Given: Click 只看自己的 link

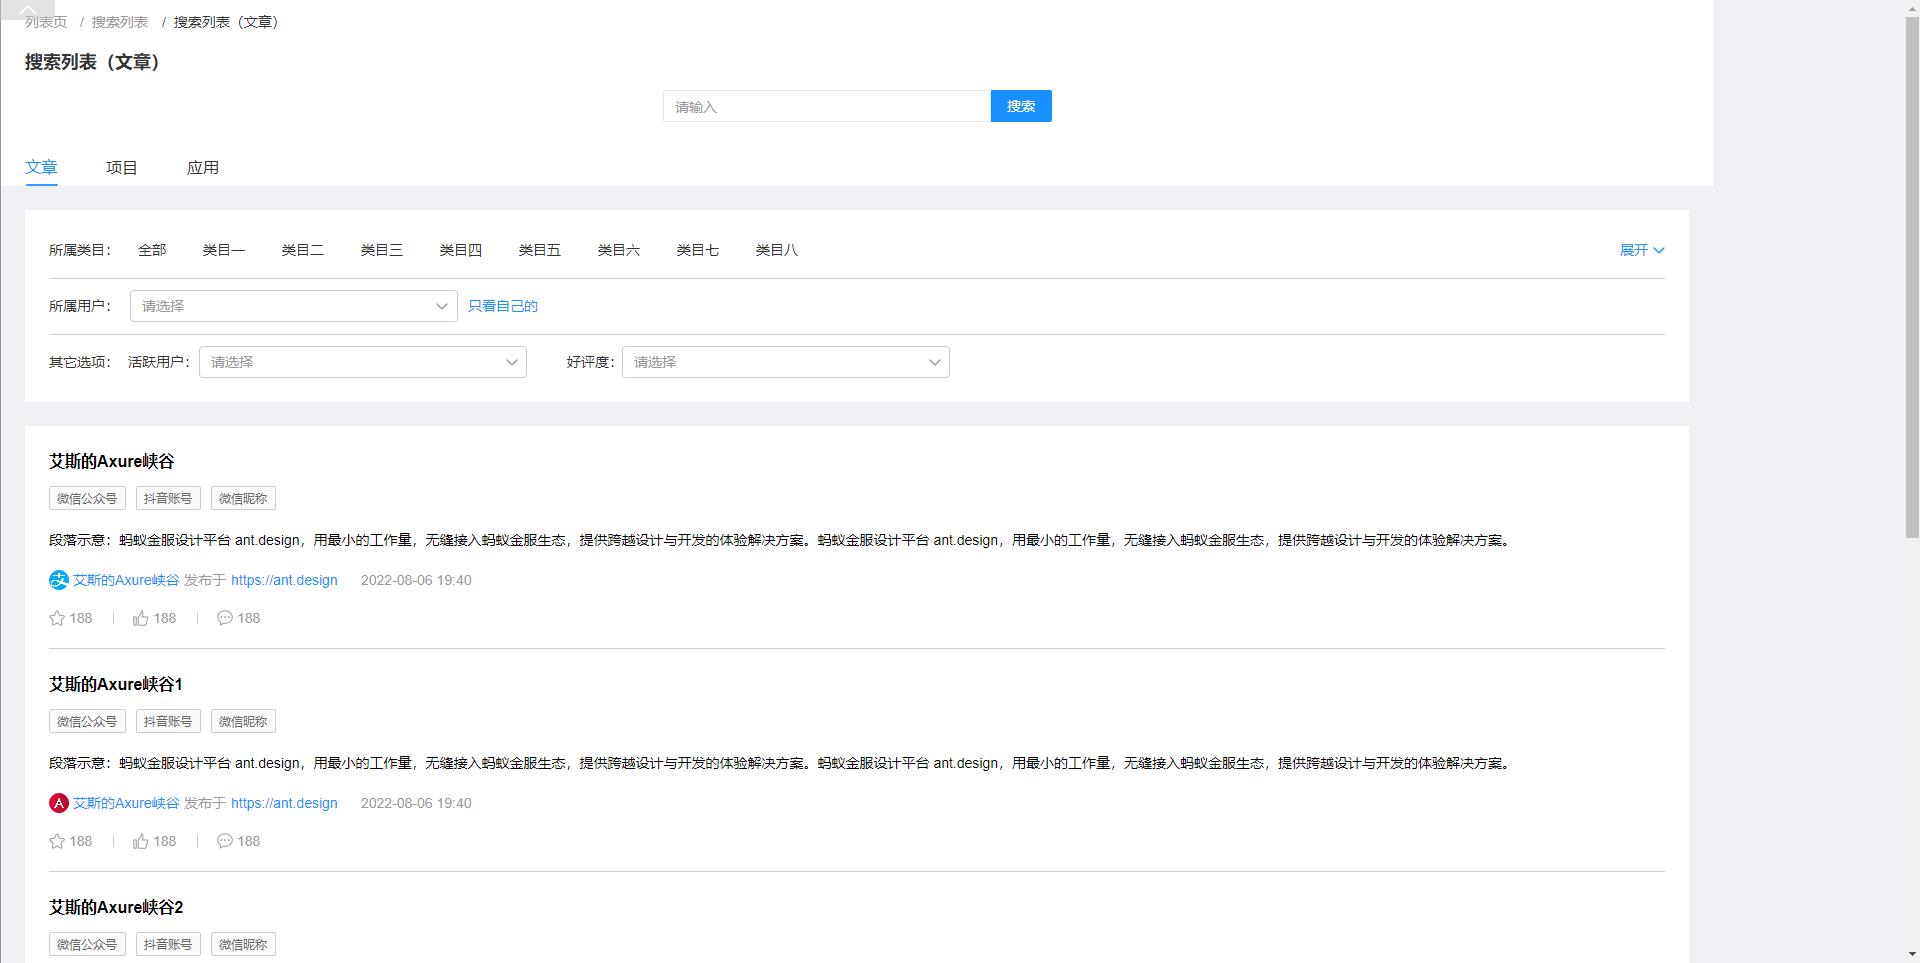Looking at the screenshot, I should [503, 306].
